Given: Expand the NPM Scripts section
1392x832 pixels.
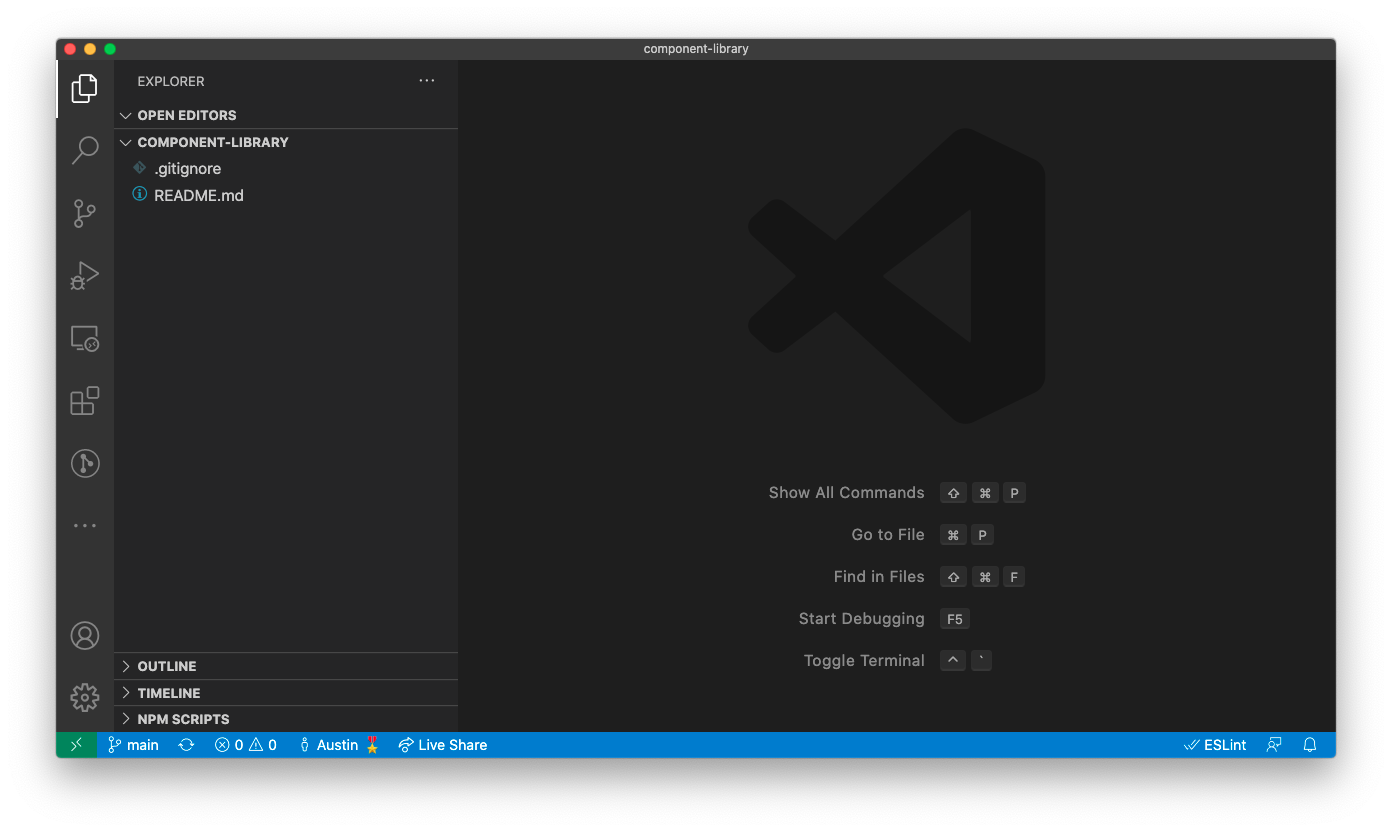Looking at the screenshot, I should tap(287, 719).
